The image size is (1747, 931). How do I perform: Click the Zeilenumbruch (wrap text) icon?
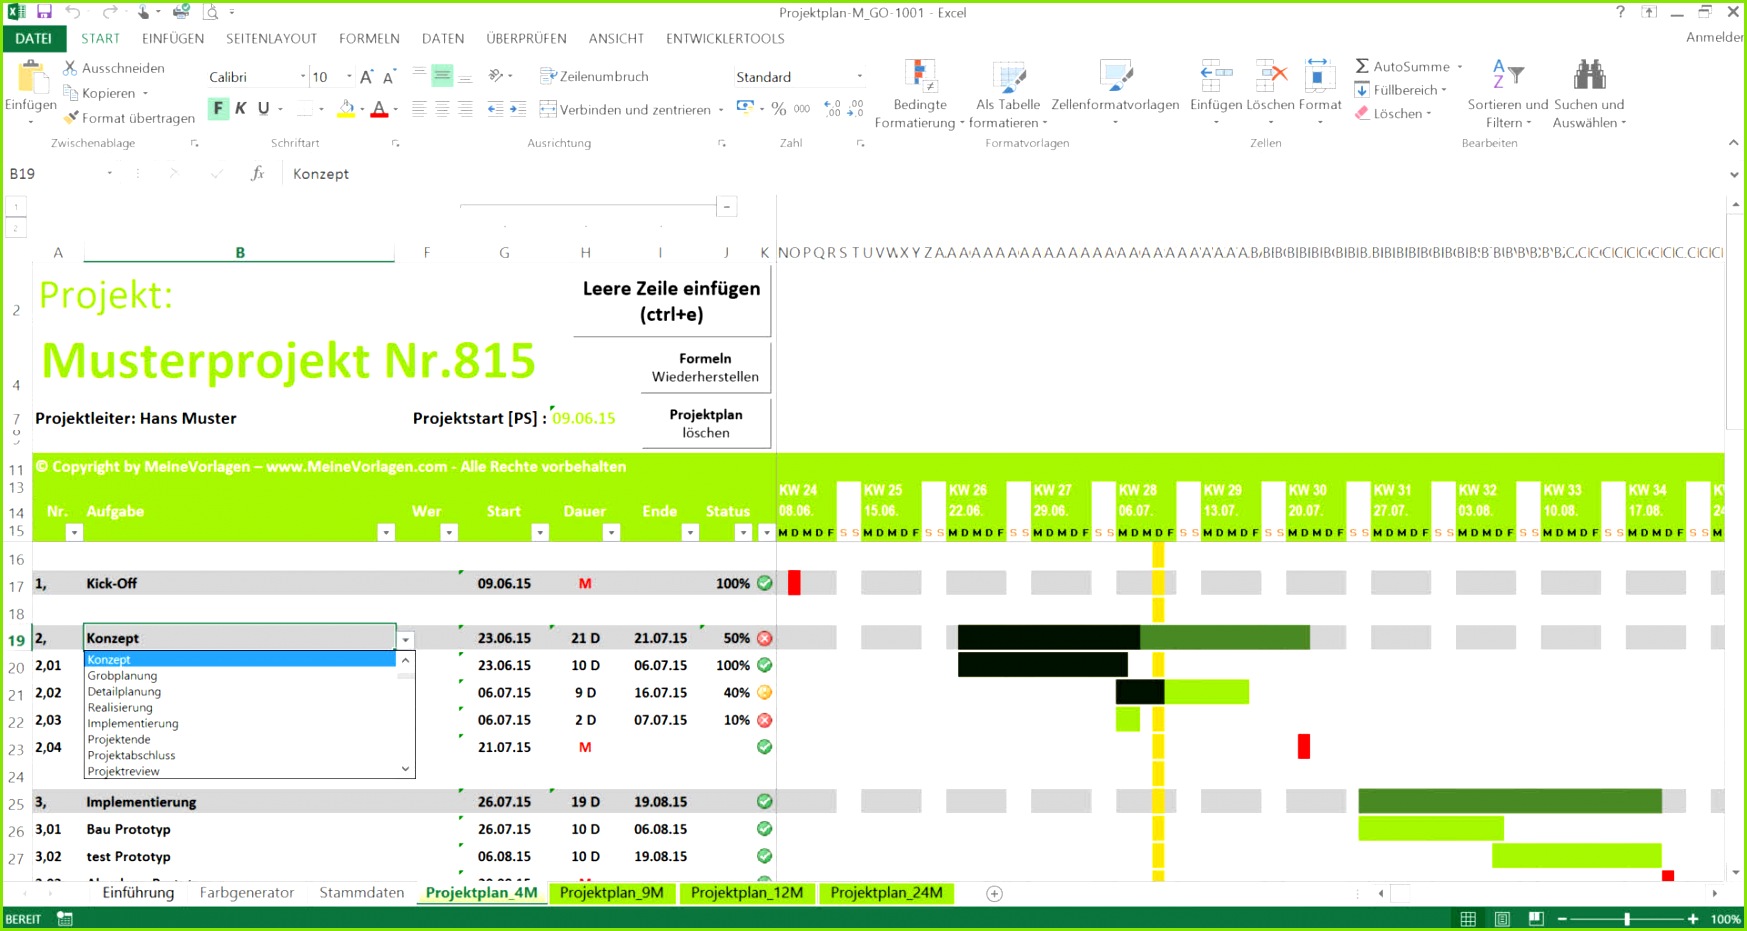548,75
